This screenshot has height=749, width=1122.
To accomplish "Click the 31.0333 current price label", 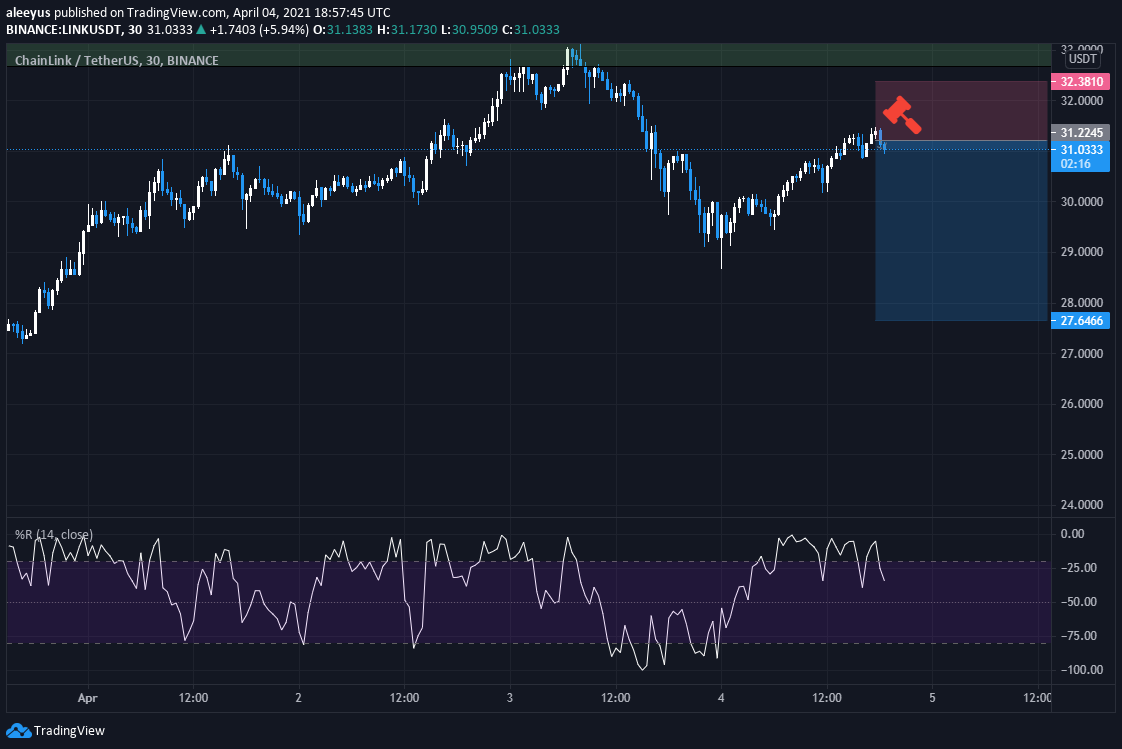I will 1080,150.
